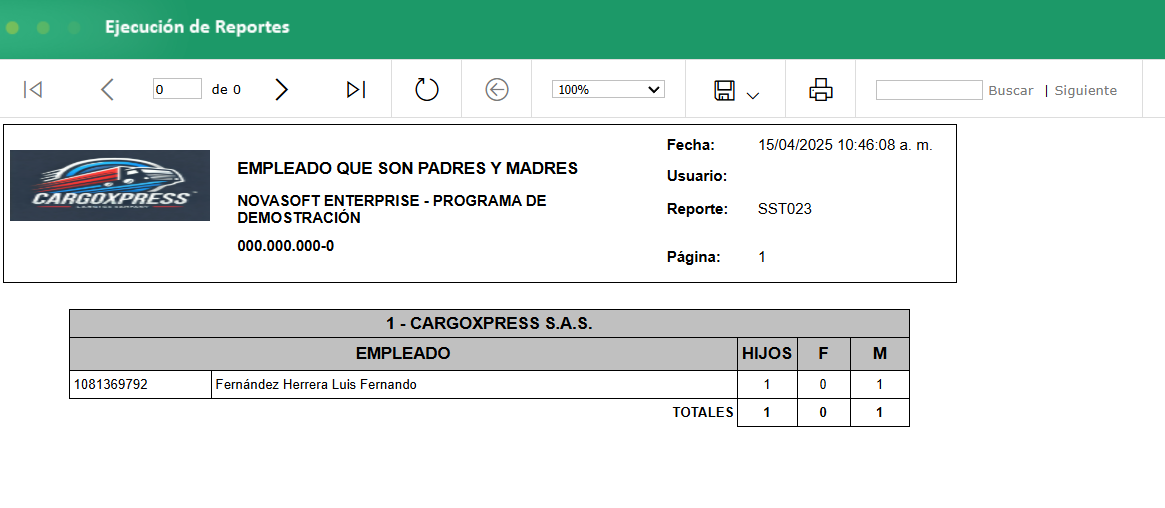Select the title EMPLEADO QUE SON PADRES Y MADRES

pyautogui.click(x=407, y=169)
